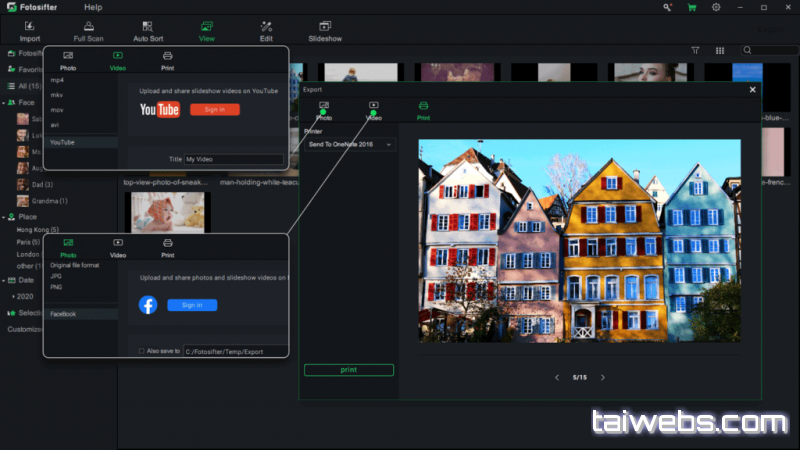This screenshot has height=450, width=800.
Task: Start a Full Scan from toolbar
Action: (89, 29)
